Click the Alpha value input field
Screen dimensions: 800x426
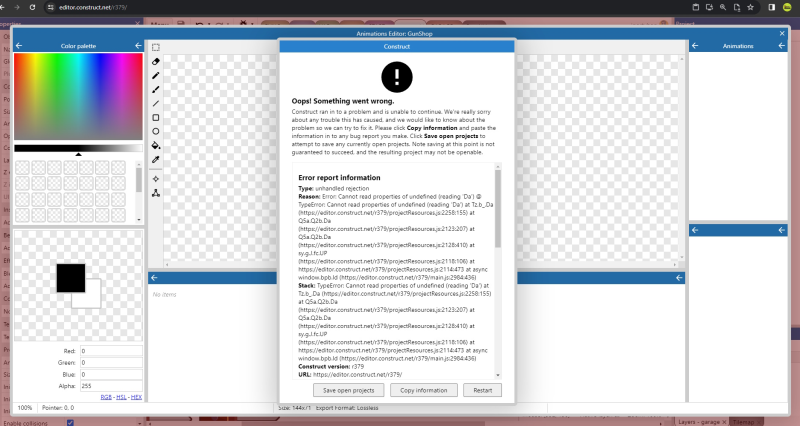[x=111, y=386]
